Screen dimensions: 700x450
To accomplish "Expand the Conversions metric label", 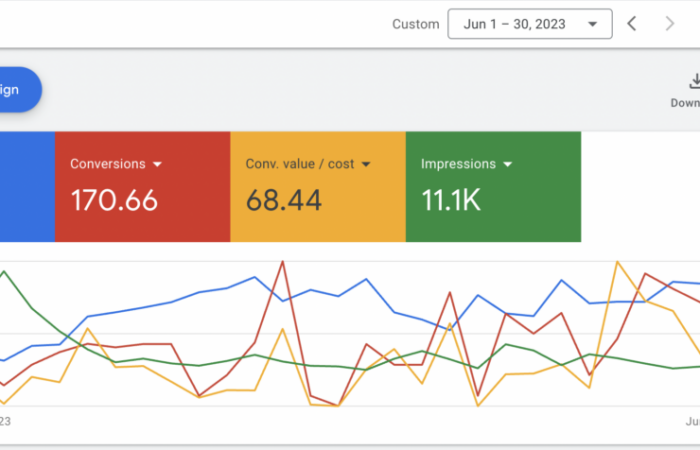I will [108, 164].
